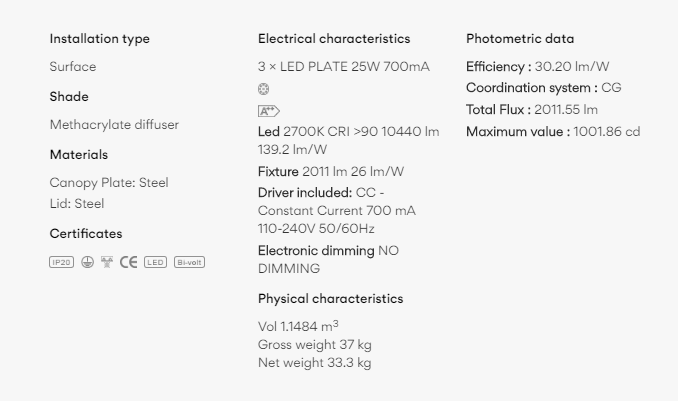
Task: Click the Total Flux label
Action: coord(498,110)
